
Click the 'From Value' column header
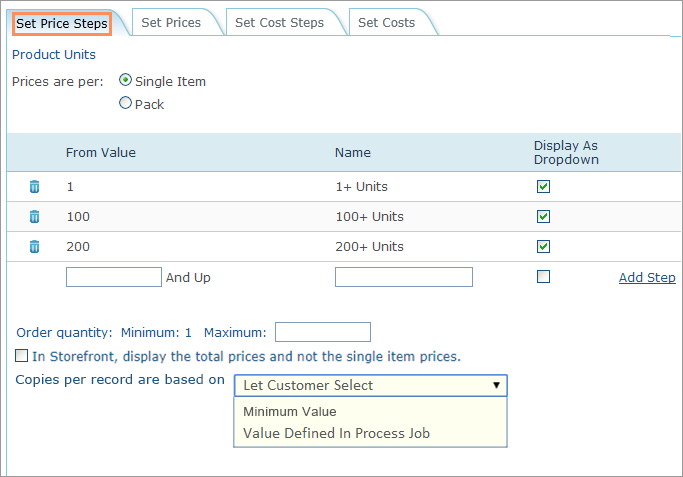(101, 152)
